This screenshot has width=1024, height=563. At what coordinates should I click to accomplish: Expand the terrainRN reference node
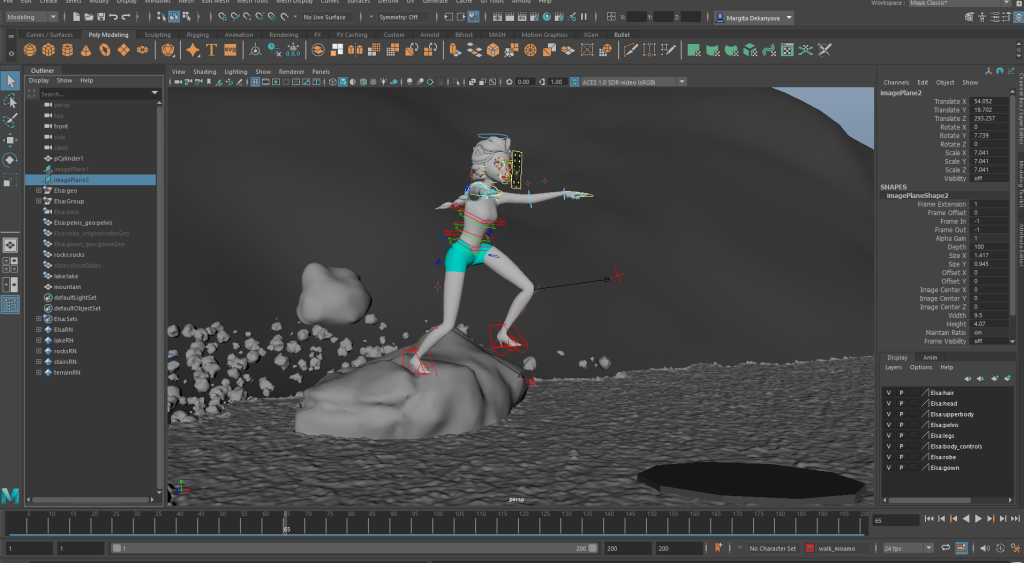[x=39, y=372]
